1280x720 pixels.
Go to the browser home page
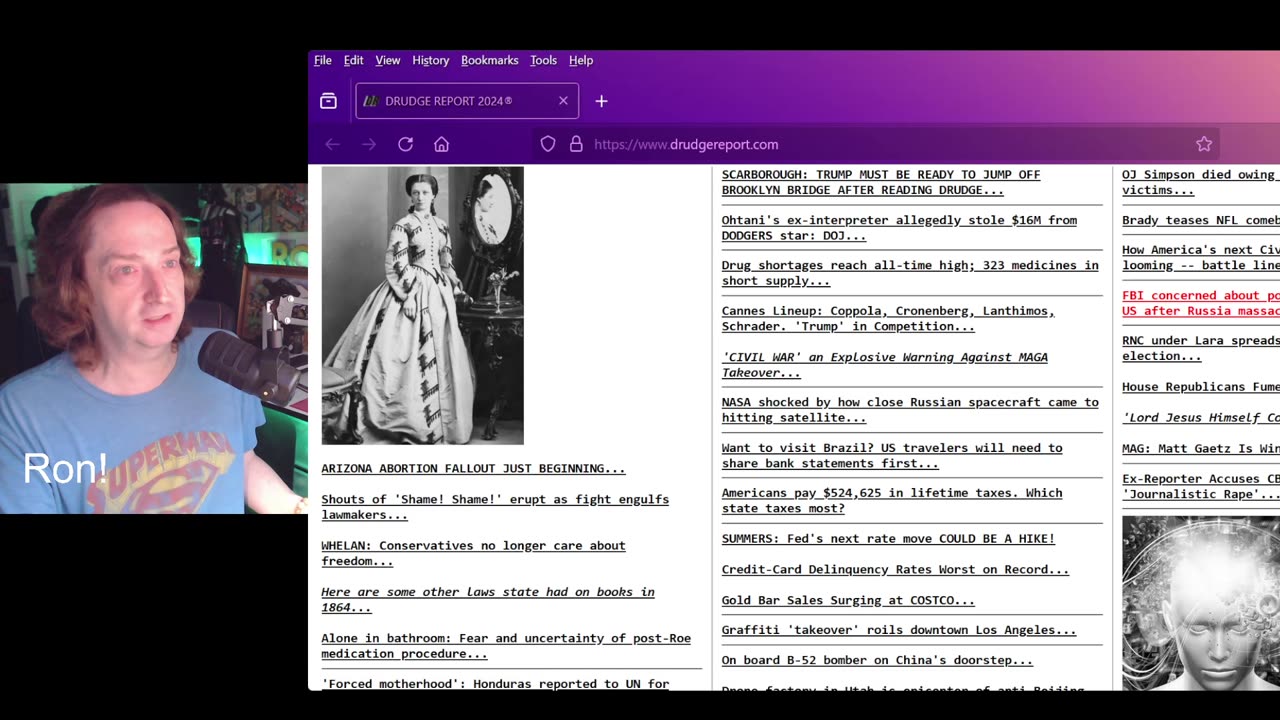tap(441, 144)
